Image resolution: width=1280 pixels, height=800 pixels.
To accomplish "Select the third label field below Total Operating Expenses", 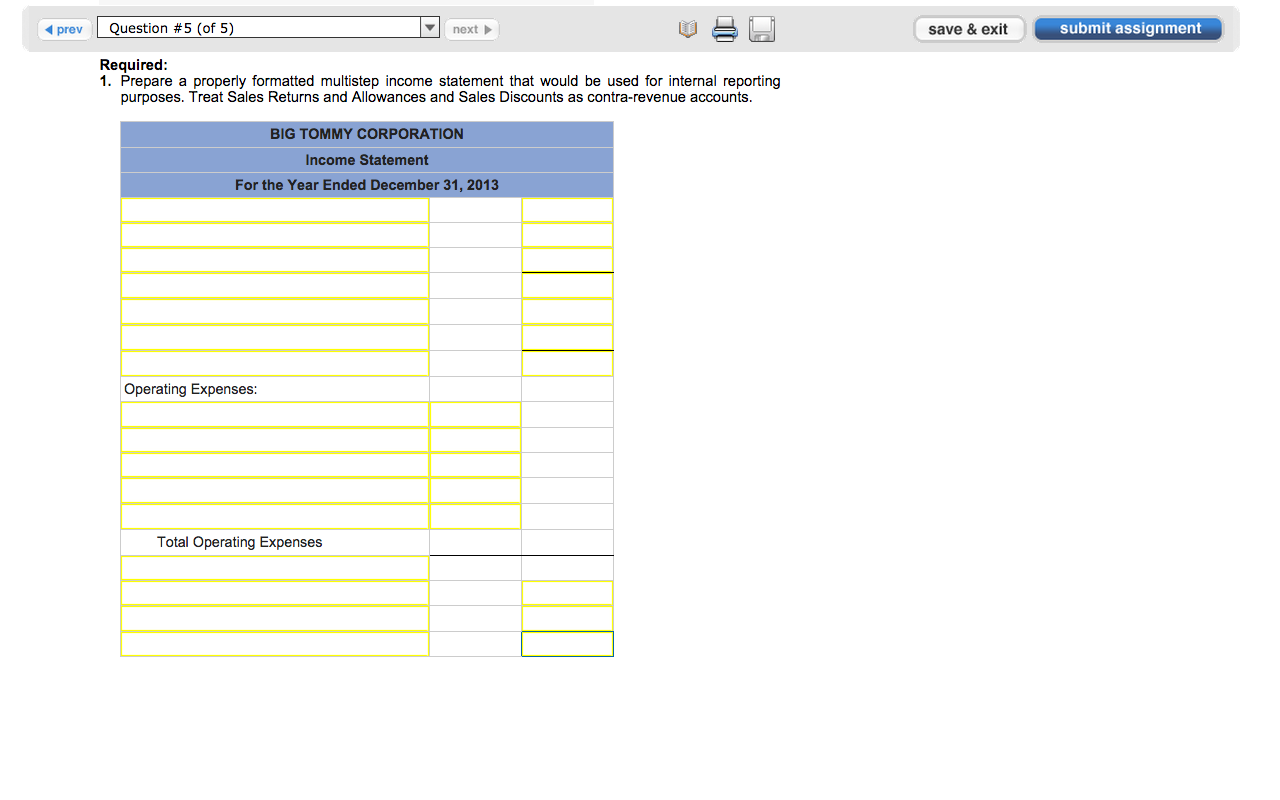I will (x=275, y=619).
